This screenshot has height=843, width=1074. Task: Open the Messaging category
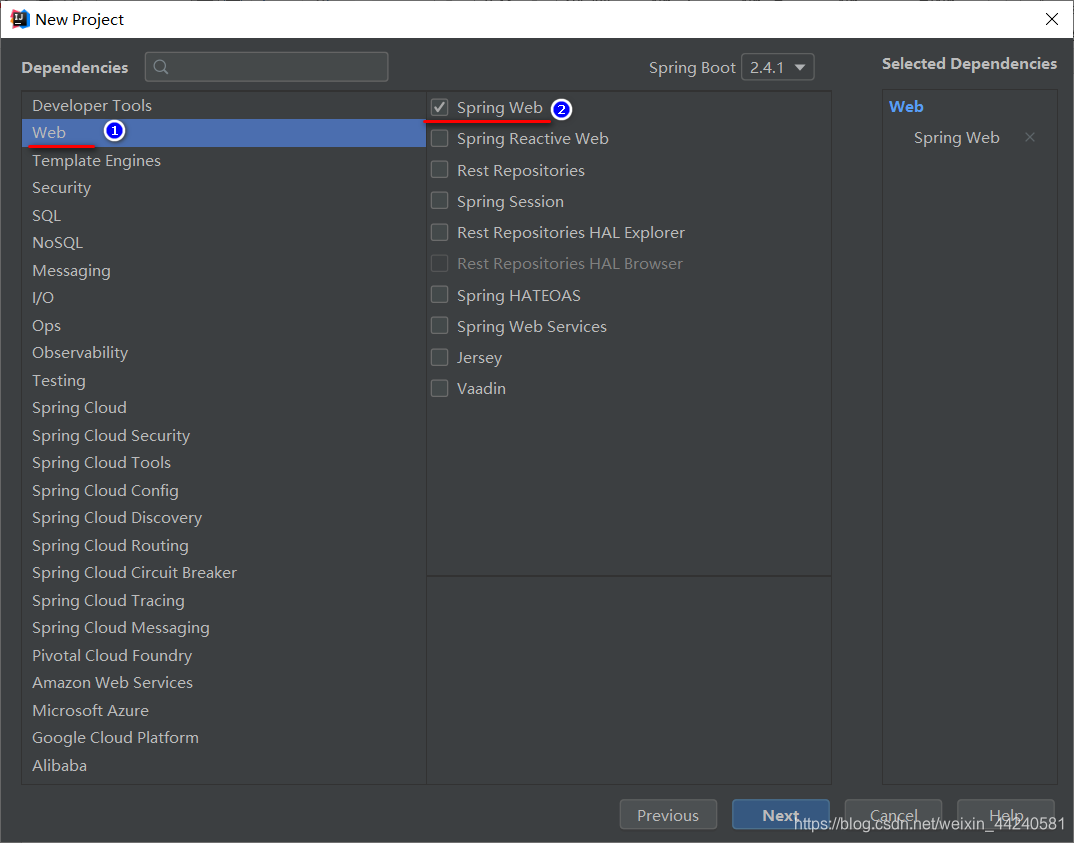pyautogui.click(x=224, y=270)
